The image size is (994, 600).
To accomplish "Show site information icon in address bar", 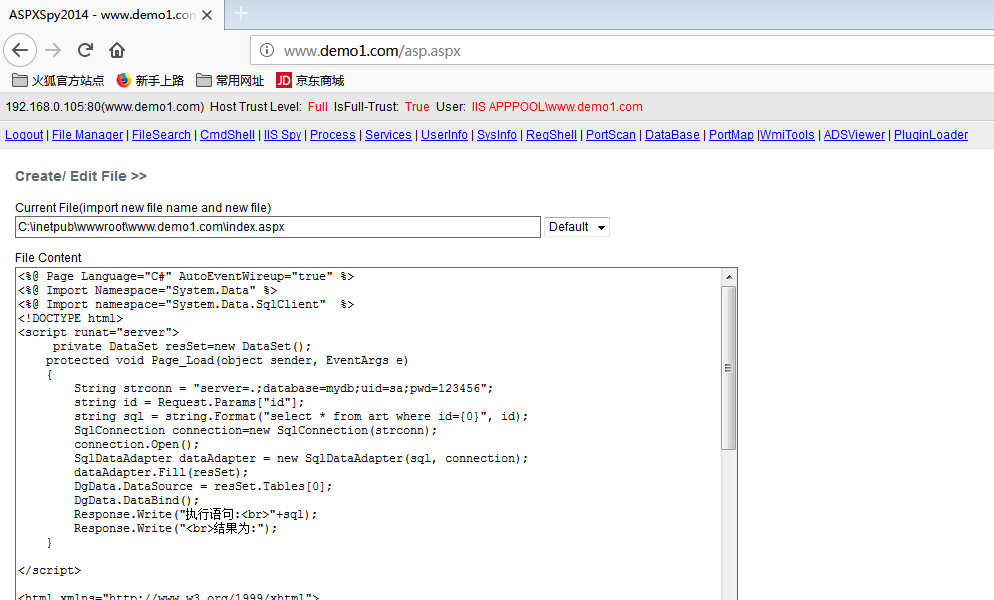I will coord(267,50).
